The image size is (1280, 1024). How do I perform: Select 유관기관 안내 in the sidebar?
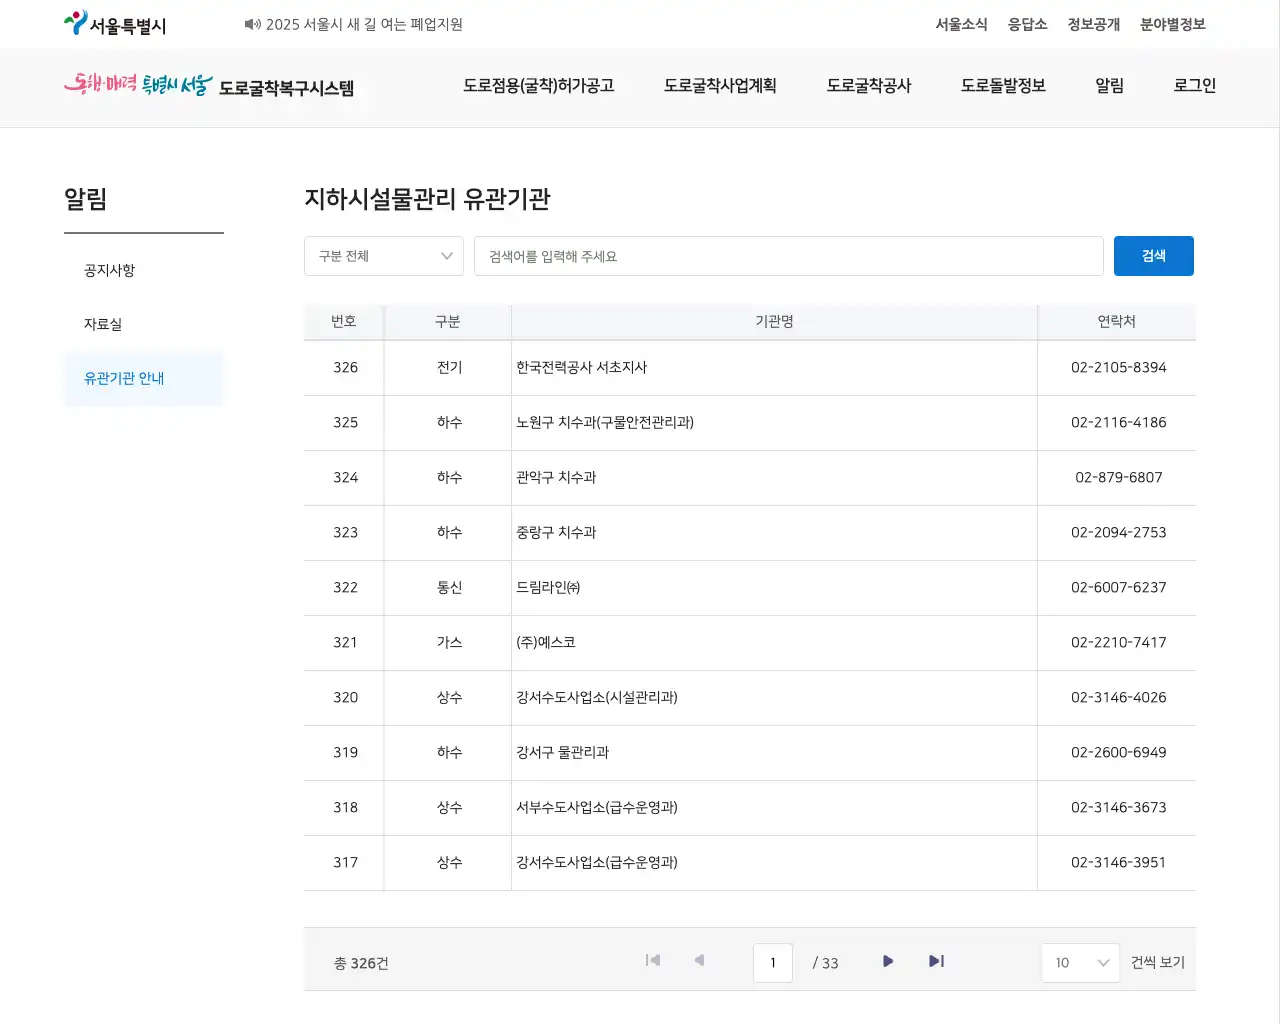[x=124, y=379]
